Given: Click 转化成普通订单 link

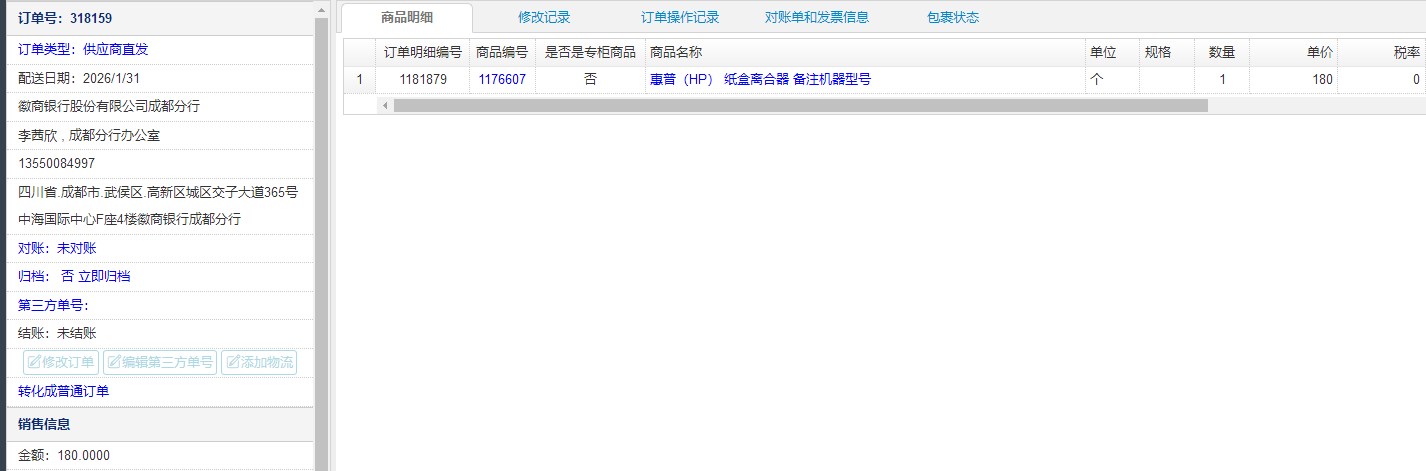Looking at the screenshot, I should coord(64,391).
